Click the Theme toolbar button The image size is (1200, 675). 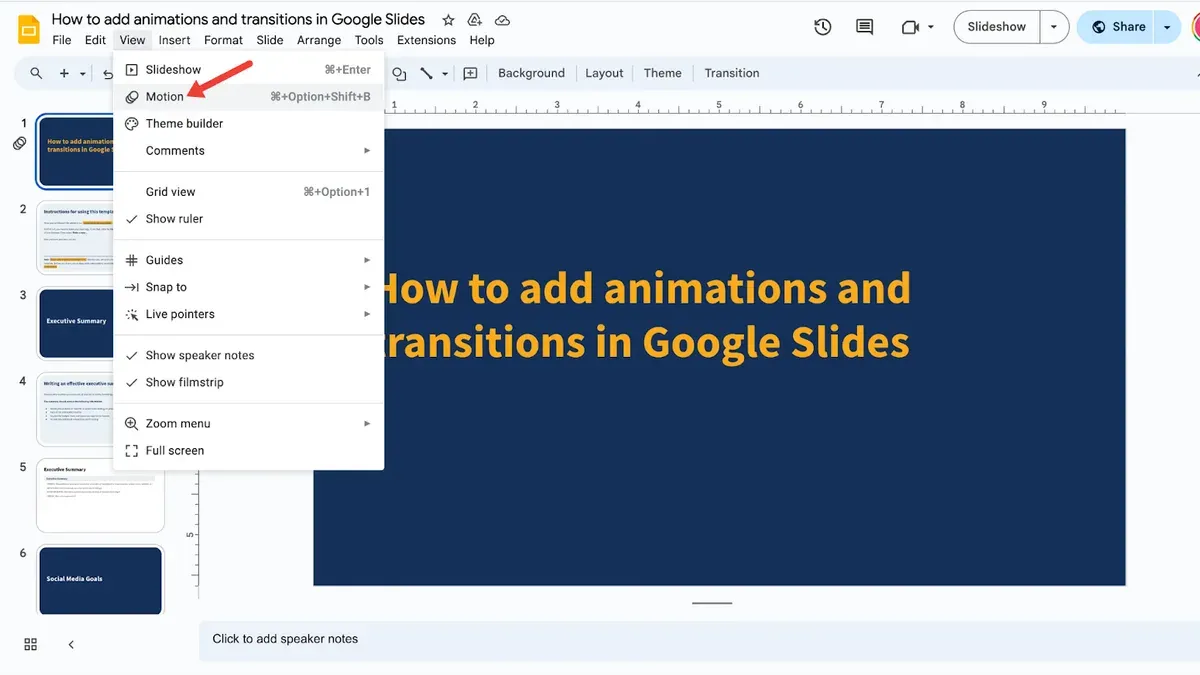coord(662,73)
